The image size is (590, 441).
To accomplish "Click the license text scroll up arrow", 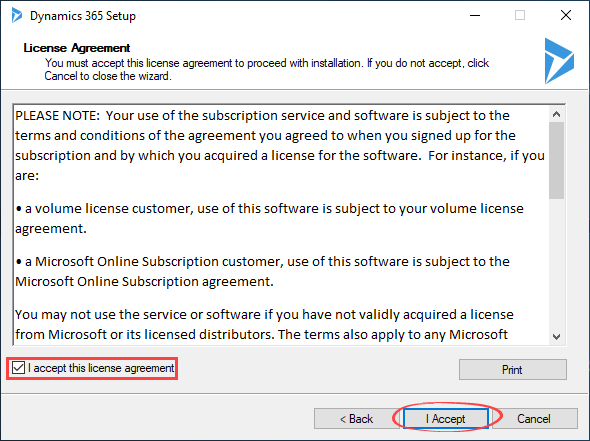I will (557, 114).
